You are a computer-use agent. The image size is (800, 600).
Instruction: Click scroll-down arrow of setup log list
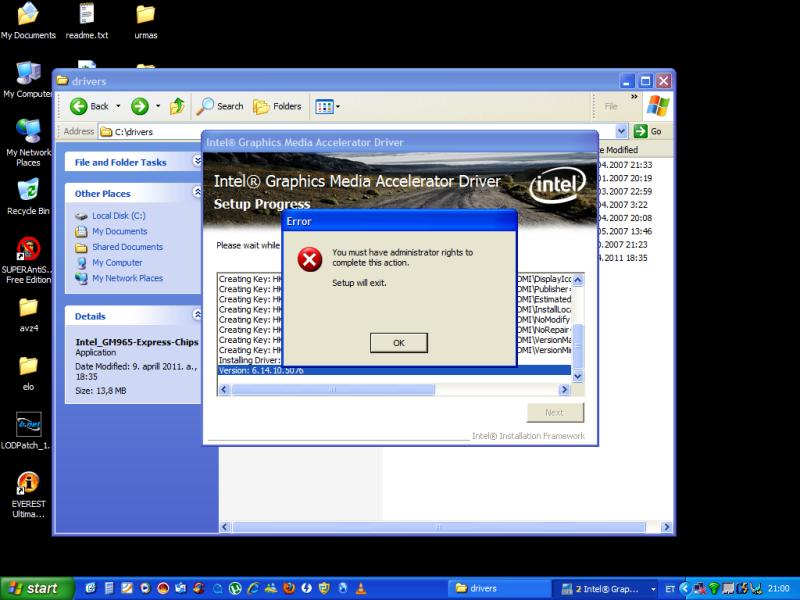point(578,377)
